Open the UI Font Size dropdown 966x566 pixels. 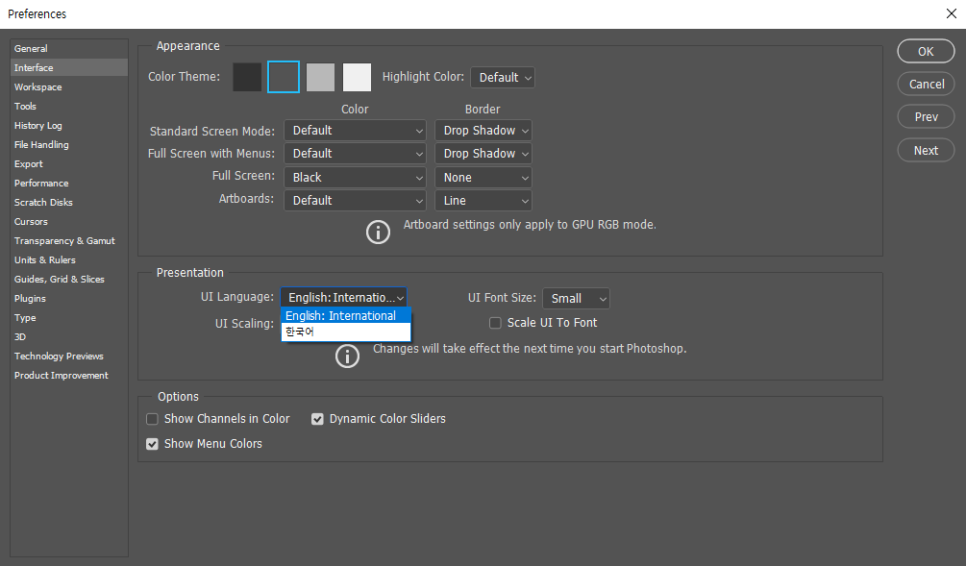[576, 299]
